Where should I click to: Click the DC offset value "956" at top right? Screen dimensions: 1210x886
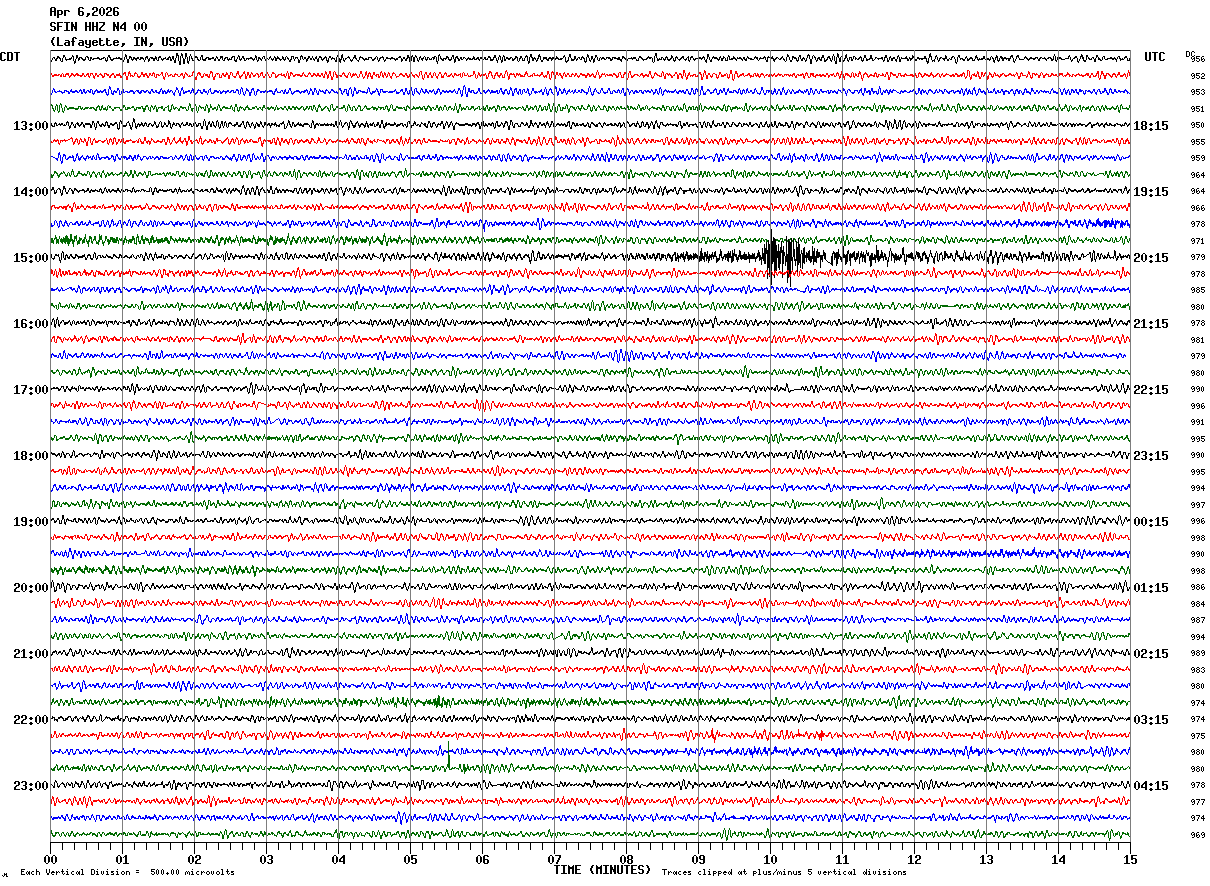coord(1197,59)
